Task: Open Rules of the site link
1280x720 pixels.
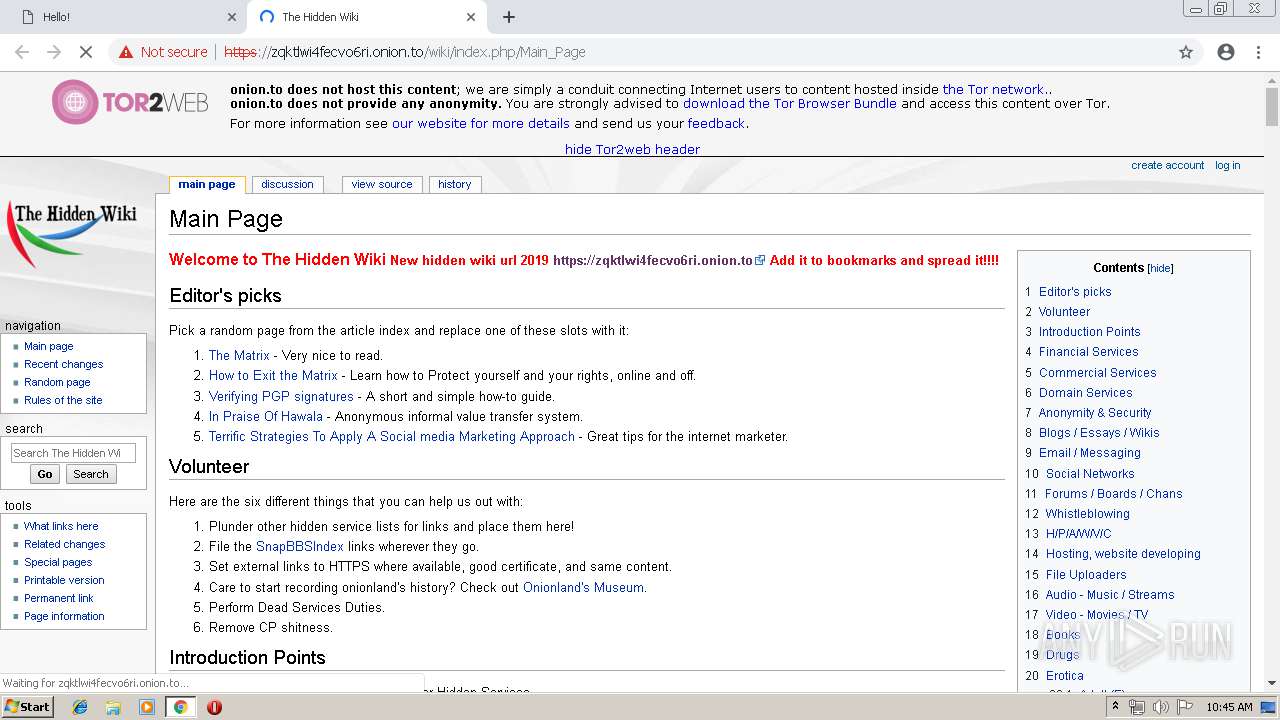Action: pyautogui.click(x=63, y=400)
